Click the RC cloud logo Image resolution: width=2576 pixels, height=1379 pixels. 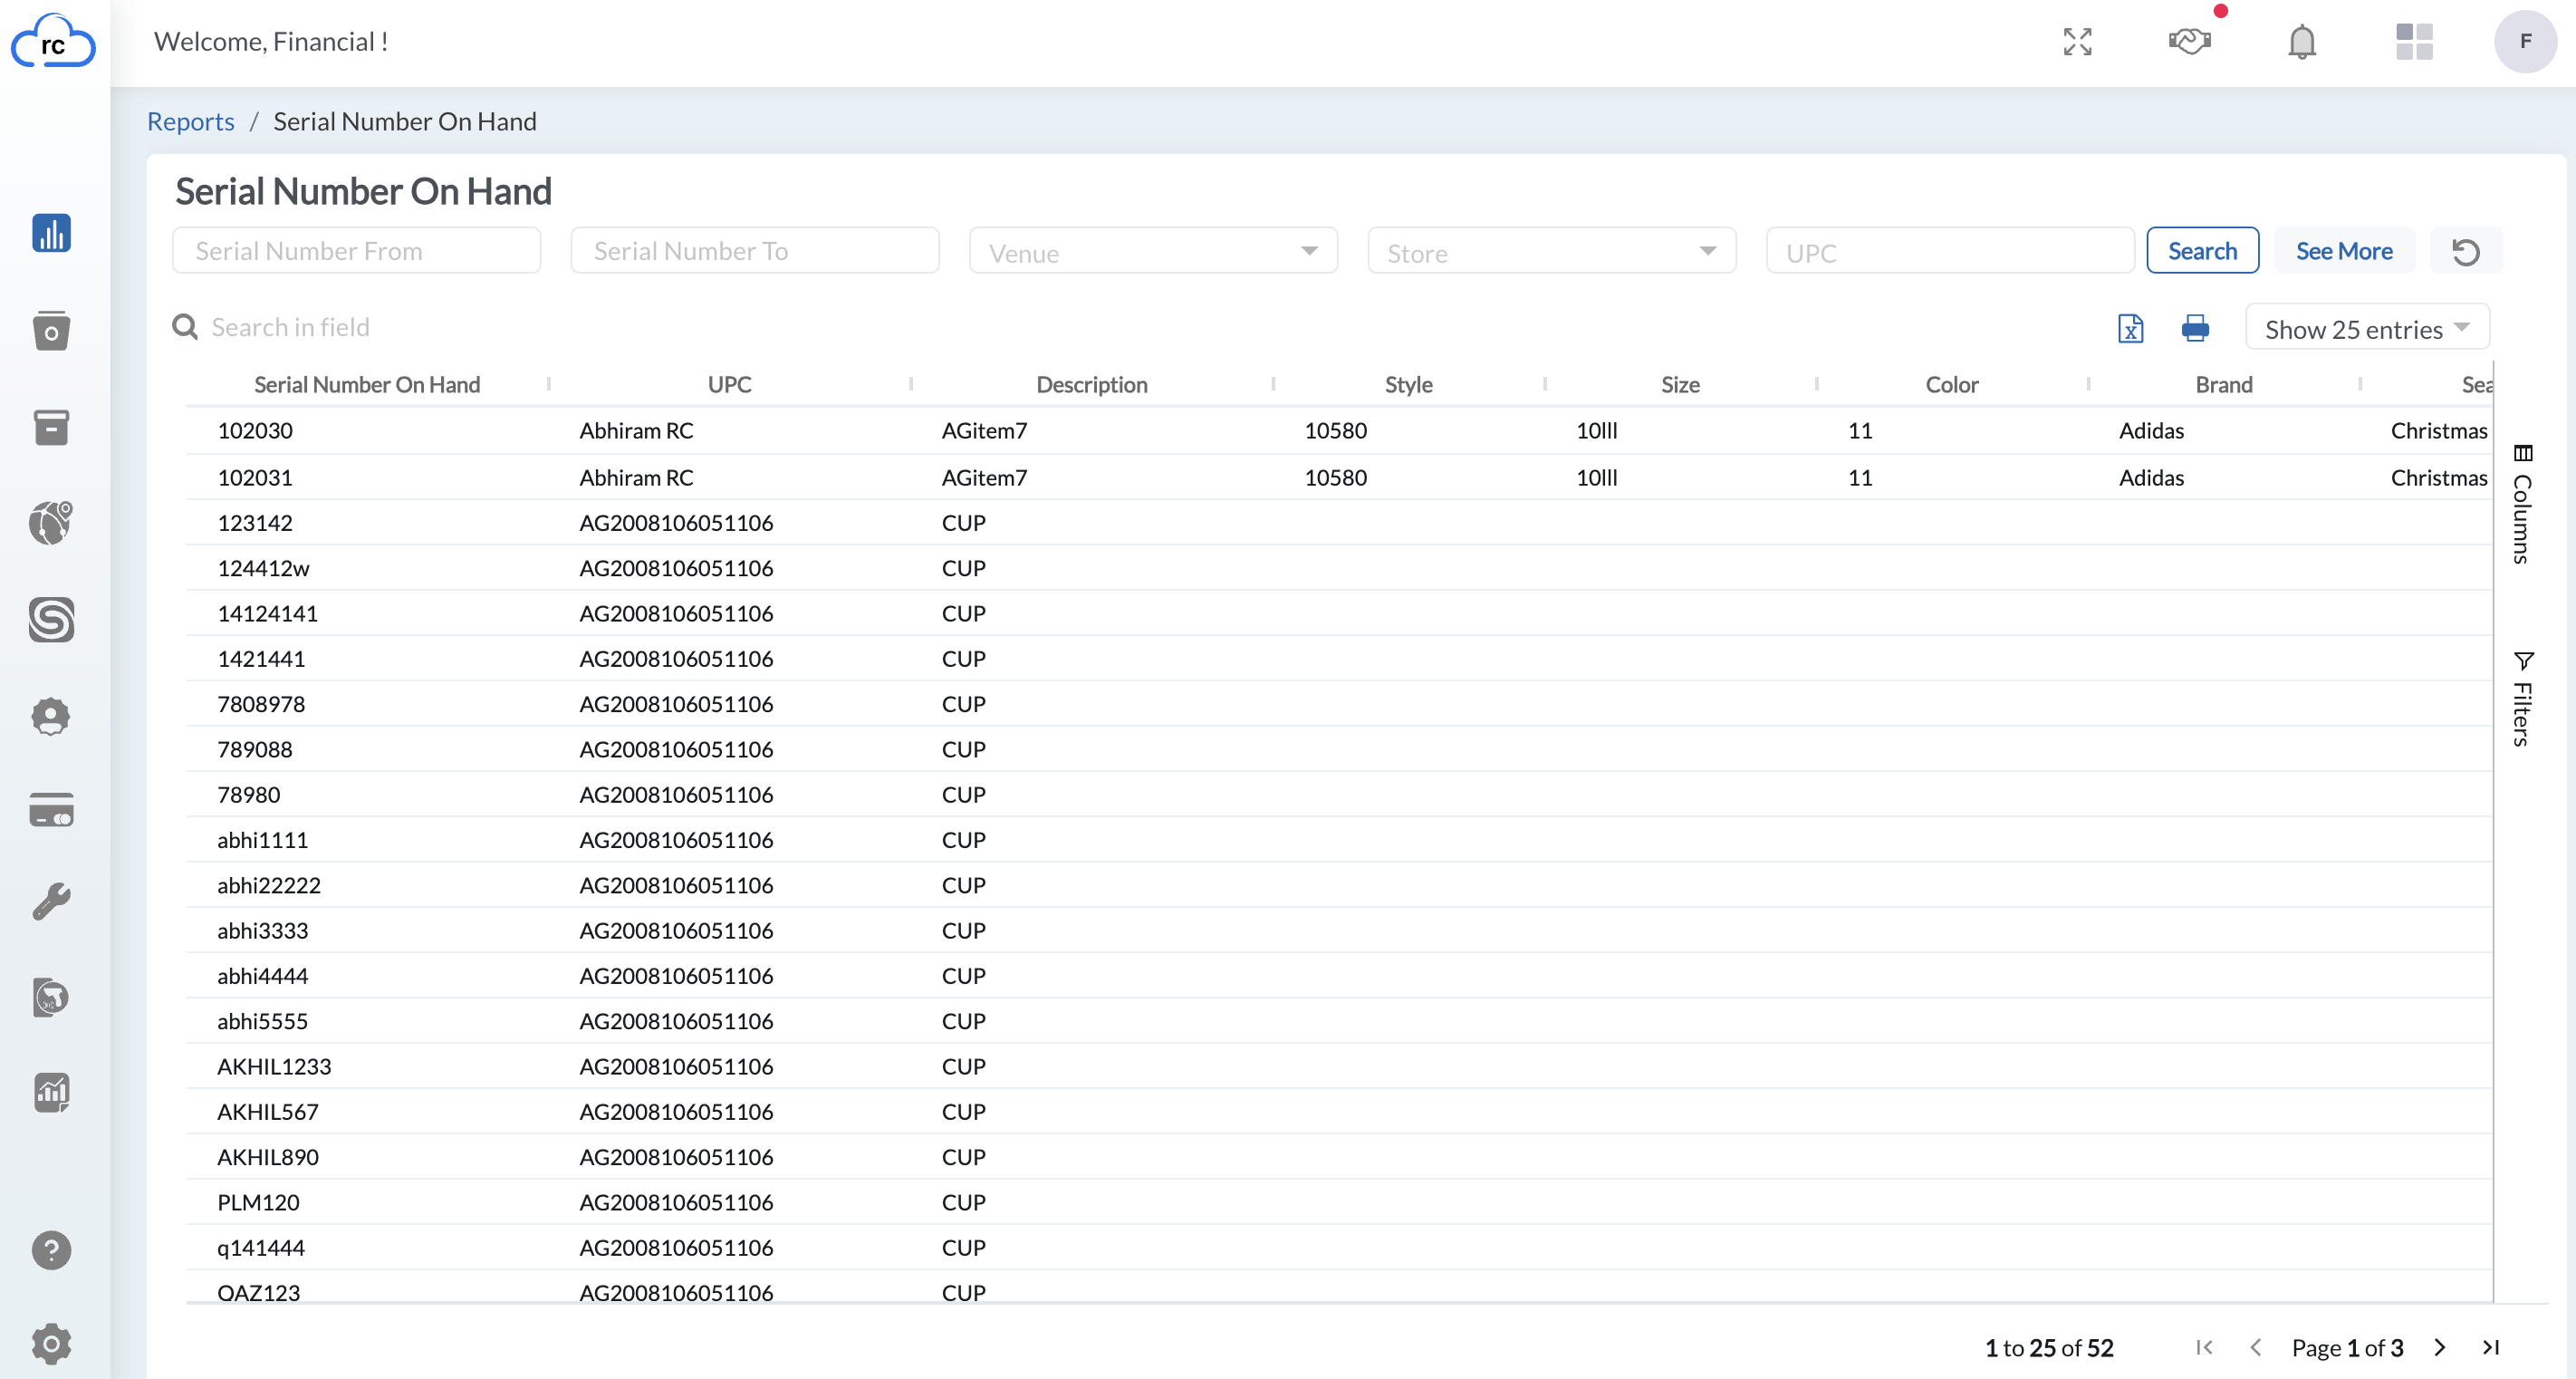coord(53,42)
